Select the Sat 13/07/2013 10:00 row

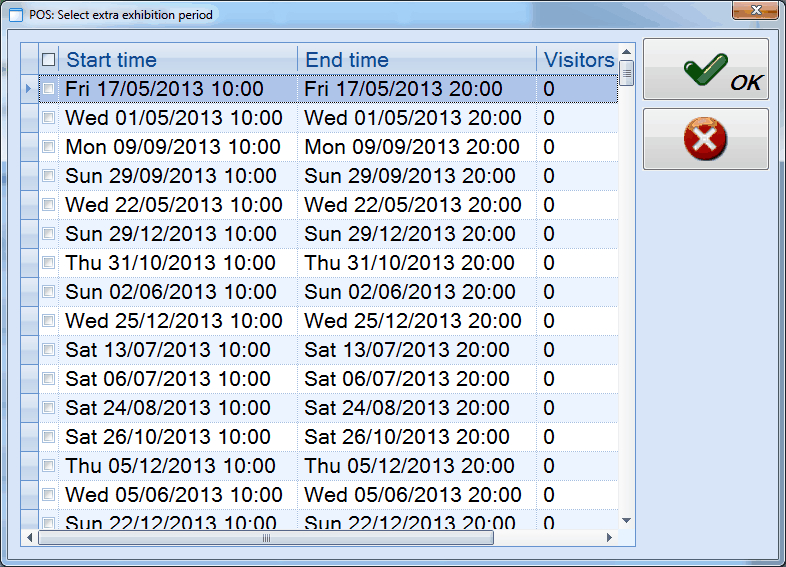pyautogui.click(x=168, y=350)
